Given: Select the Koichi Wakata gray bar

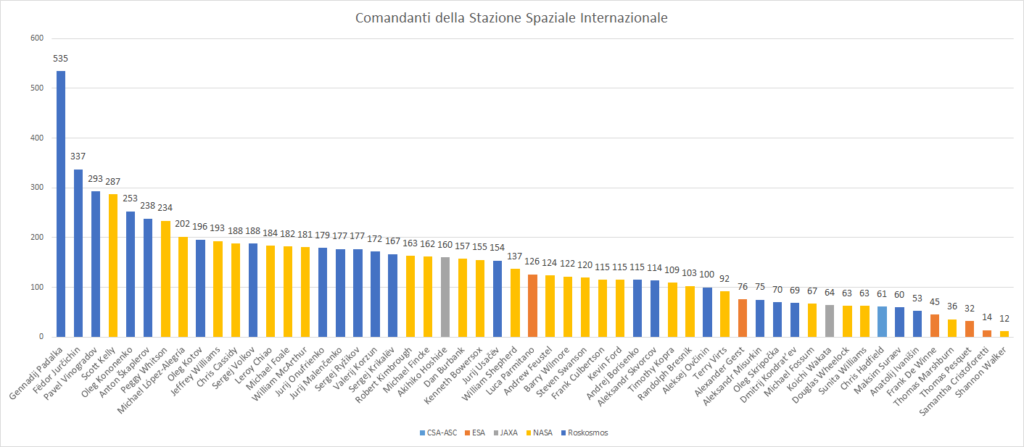Looking at the screenshot, I should (x=830, y=321).
